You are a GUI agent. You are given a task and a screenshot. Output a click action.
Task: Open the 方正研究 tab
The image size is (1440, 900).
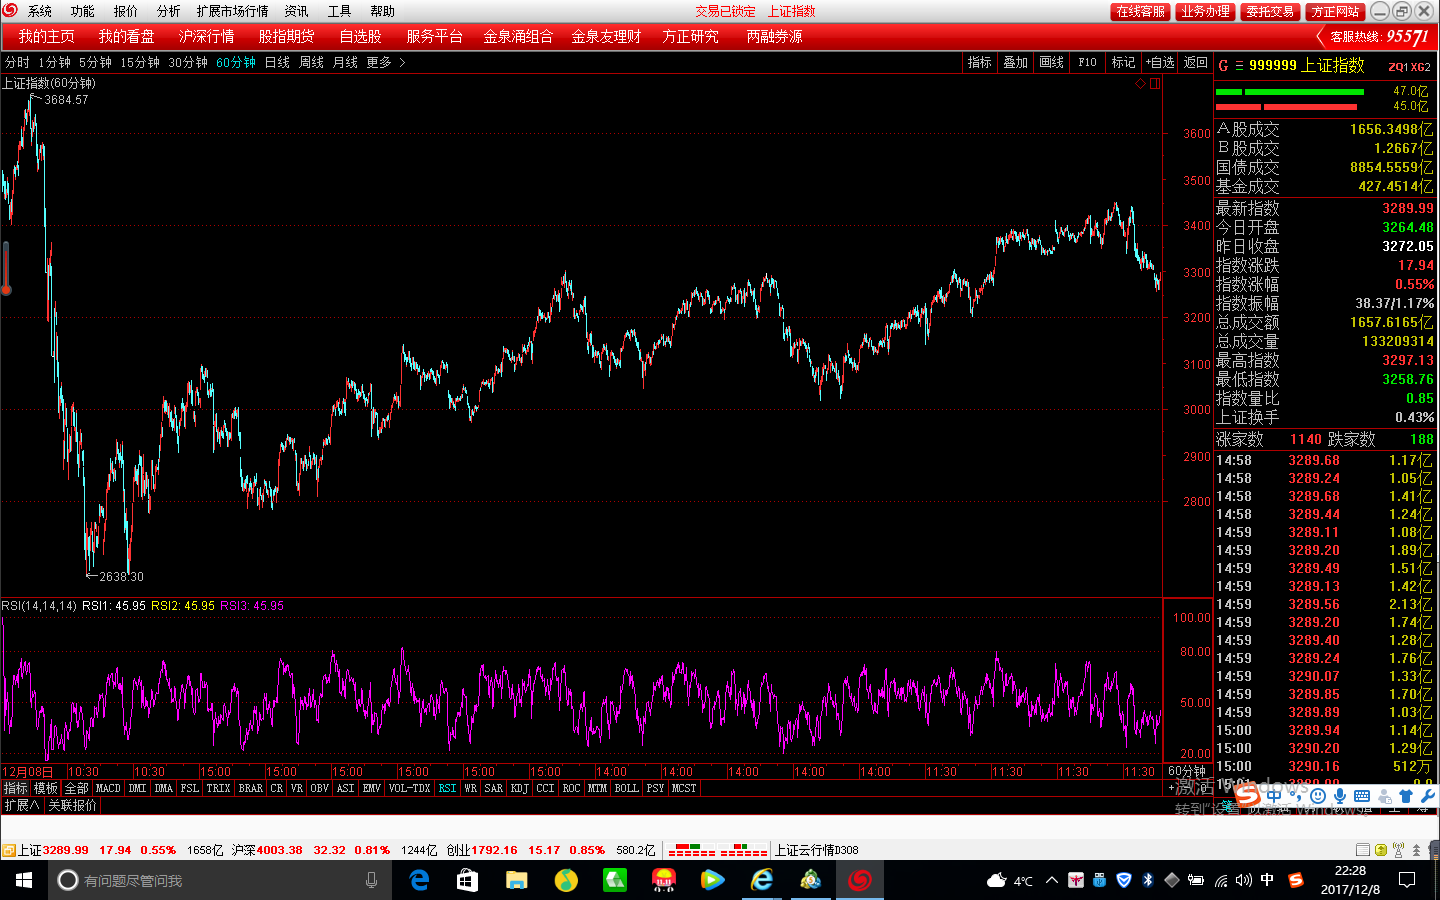[690, 36]
